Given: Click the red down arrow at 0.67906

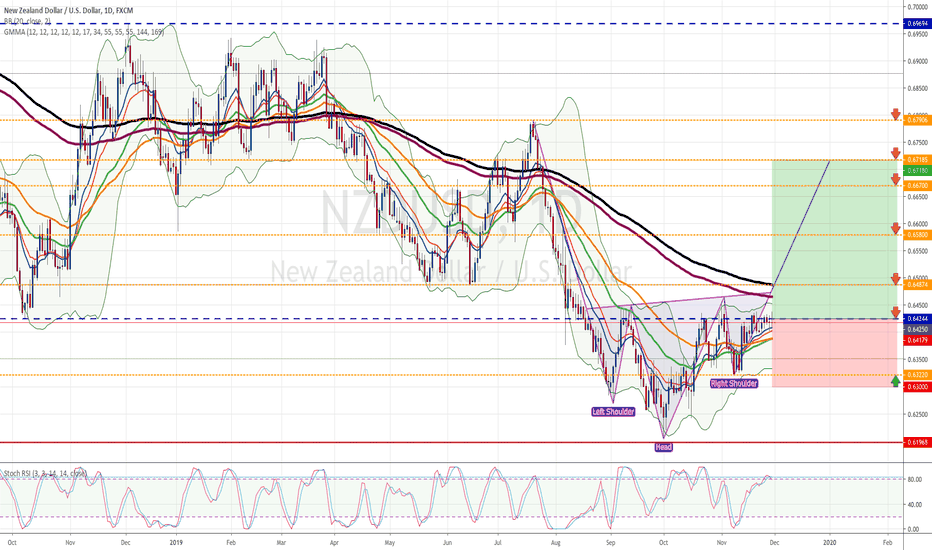Looking at the screenshot, I should point(895,115).
